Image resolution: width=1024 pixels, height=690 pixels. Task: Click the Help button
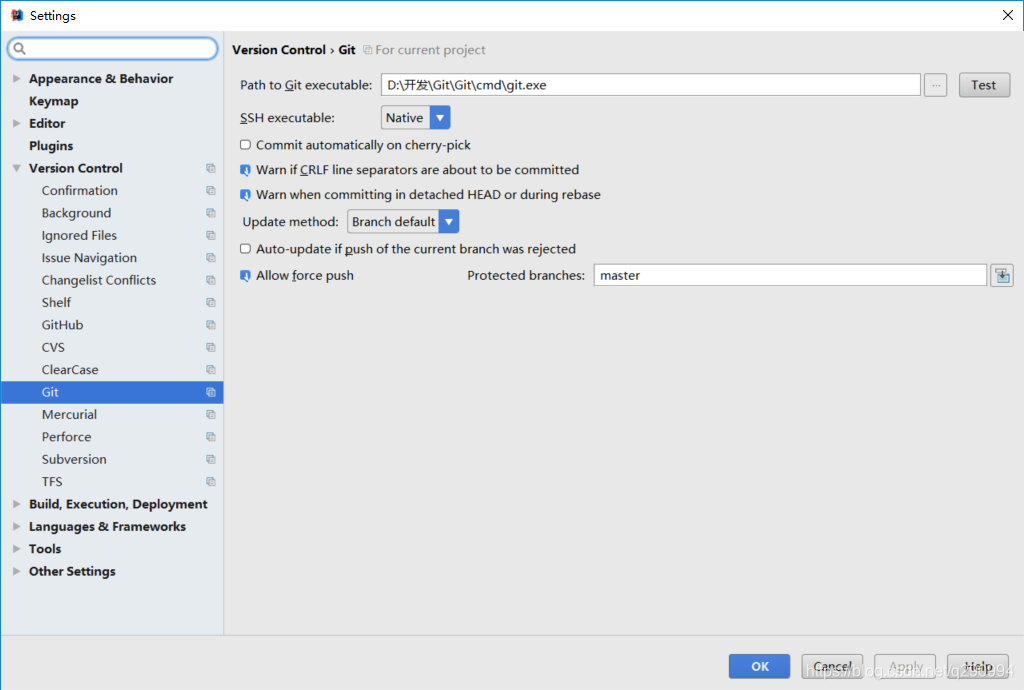point(978,666)
